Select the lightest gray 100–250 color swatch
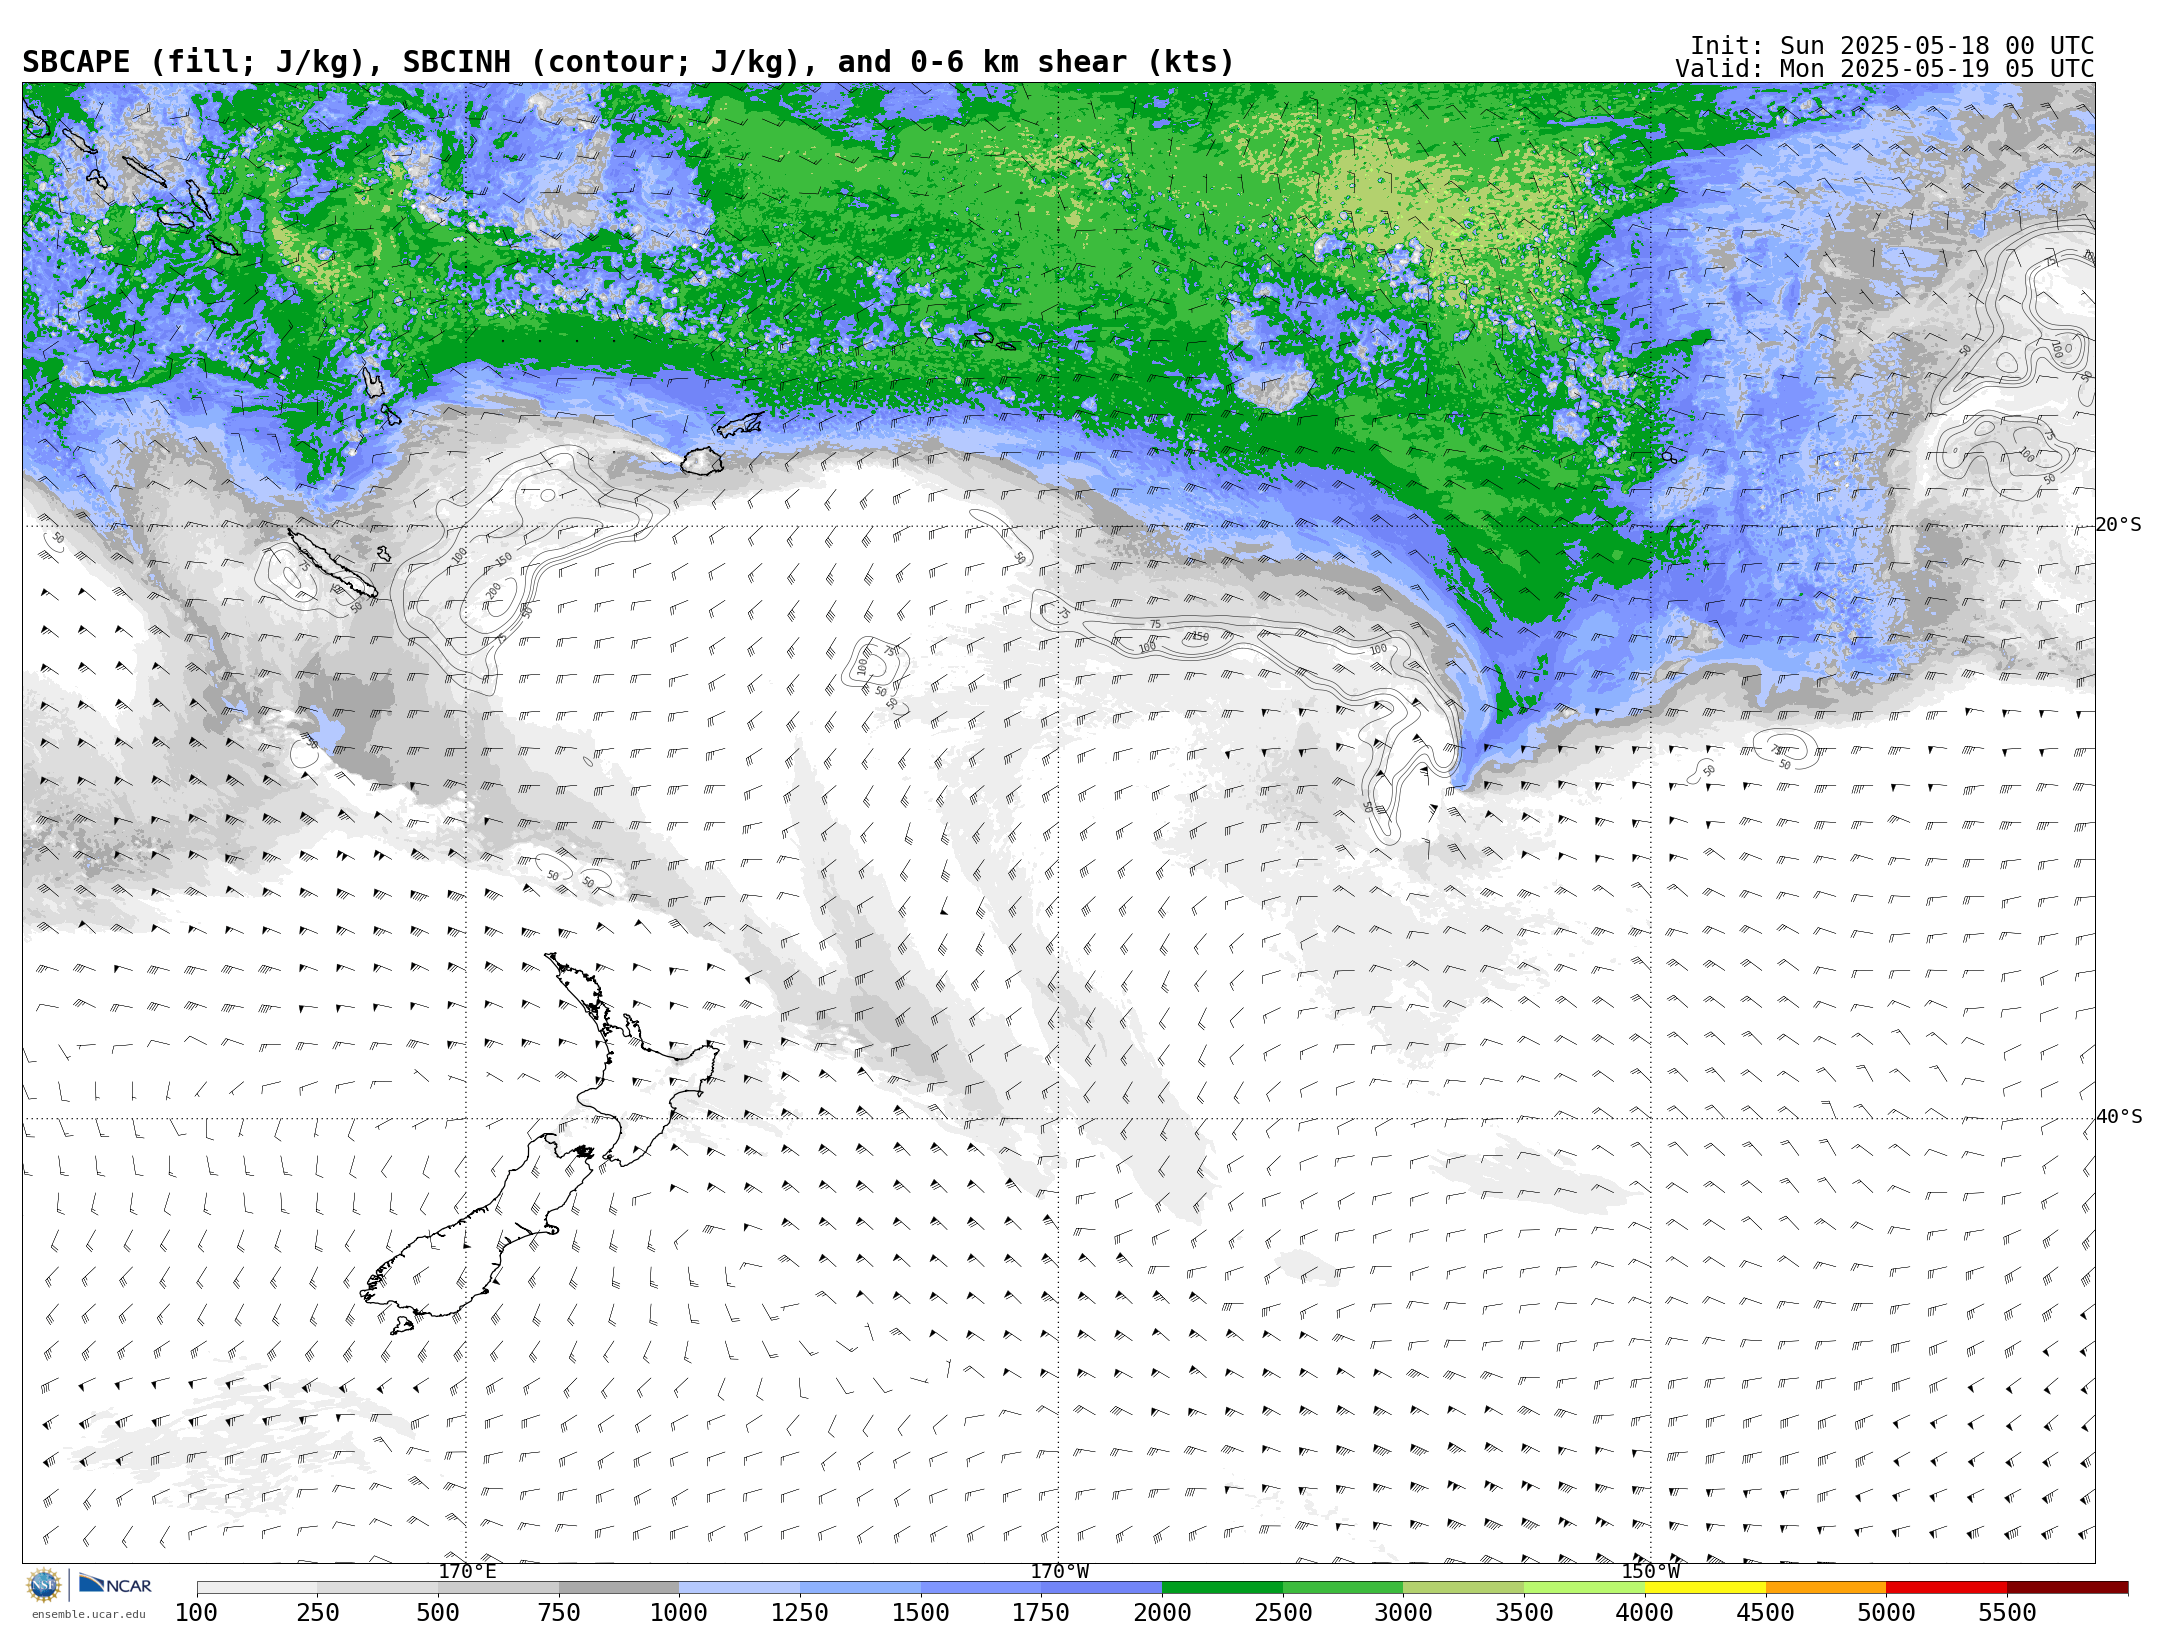 [257, 1587]
